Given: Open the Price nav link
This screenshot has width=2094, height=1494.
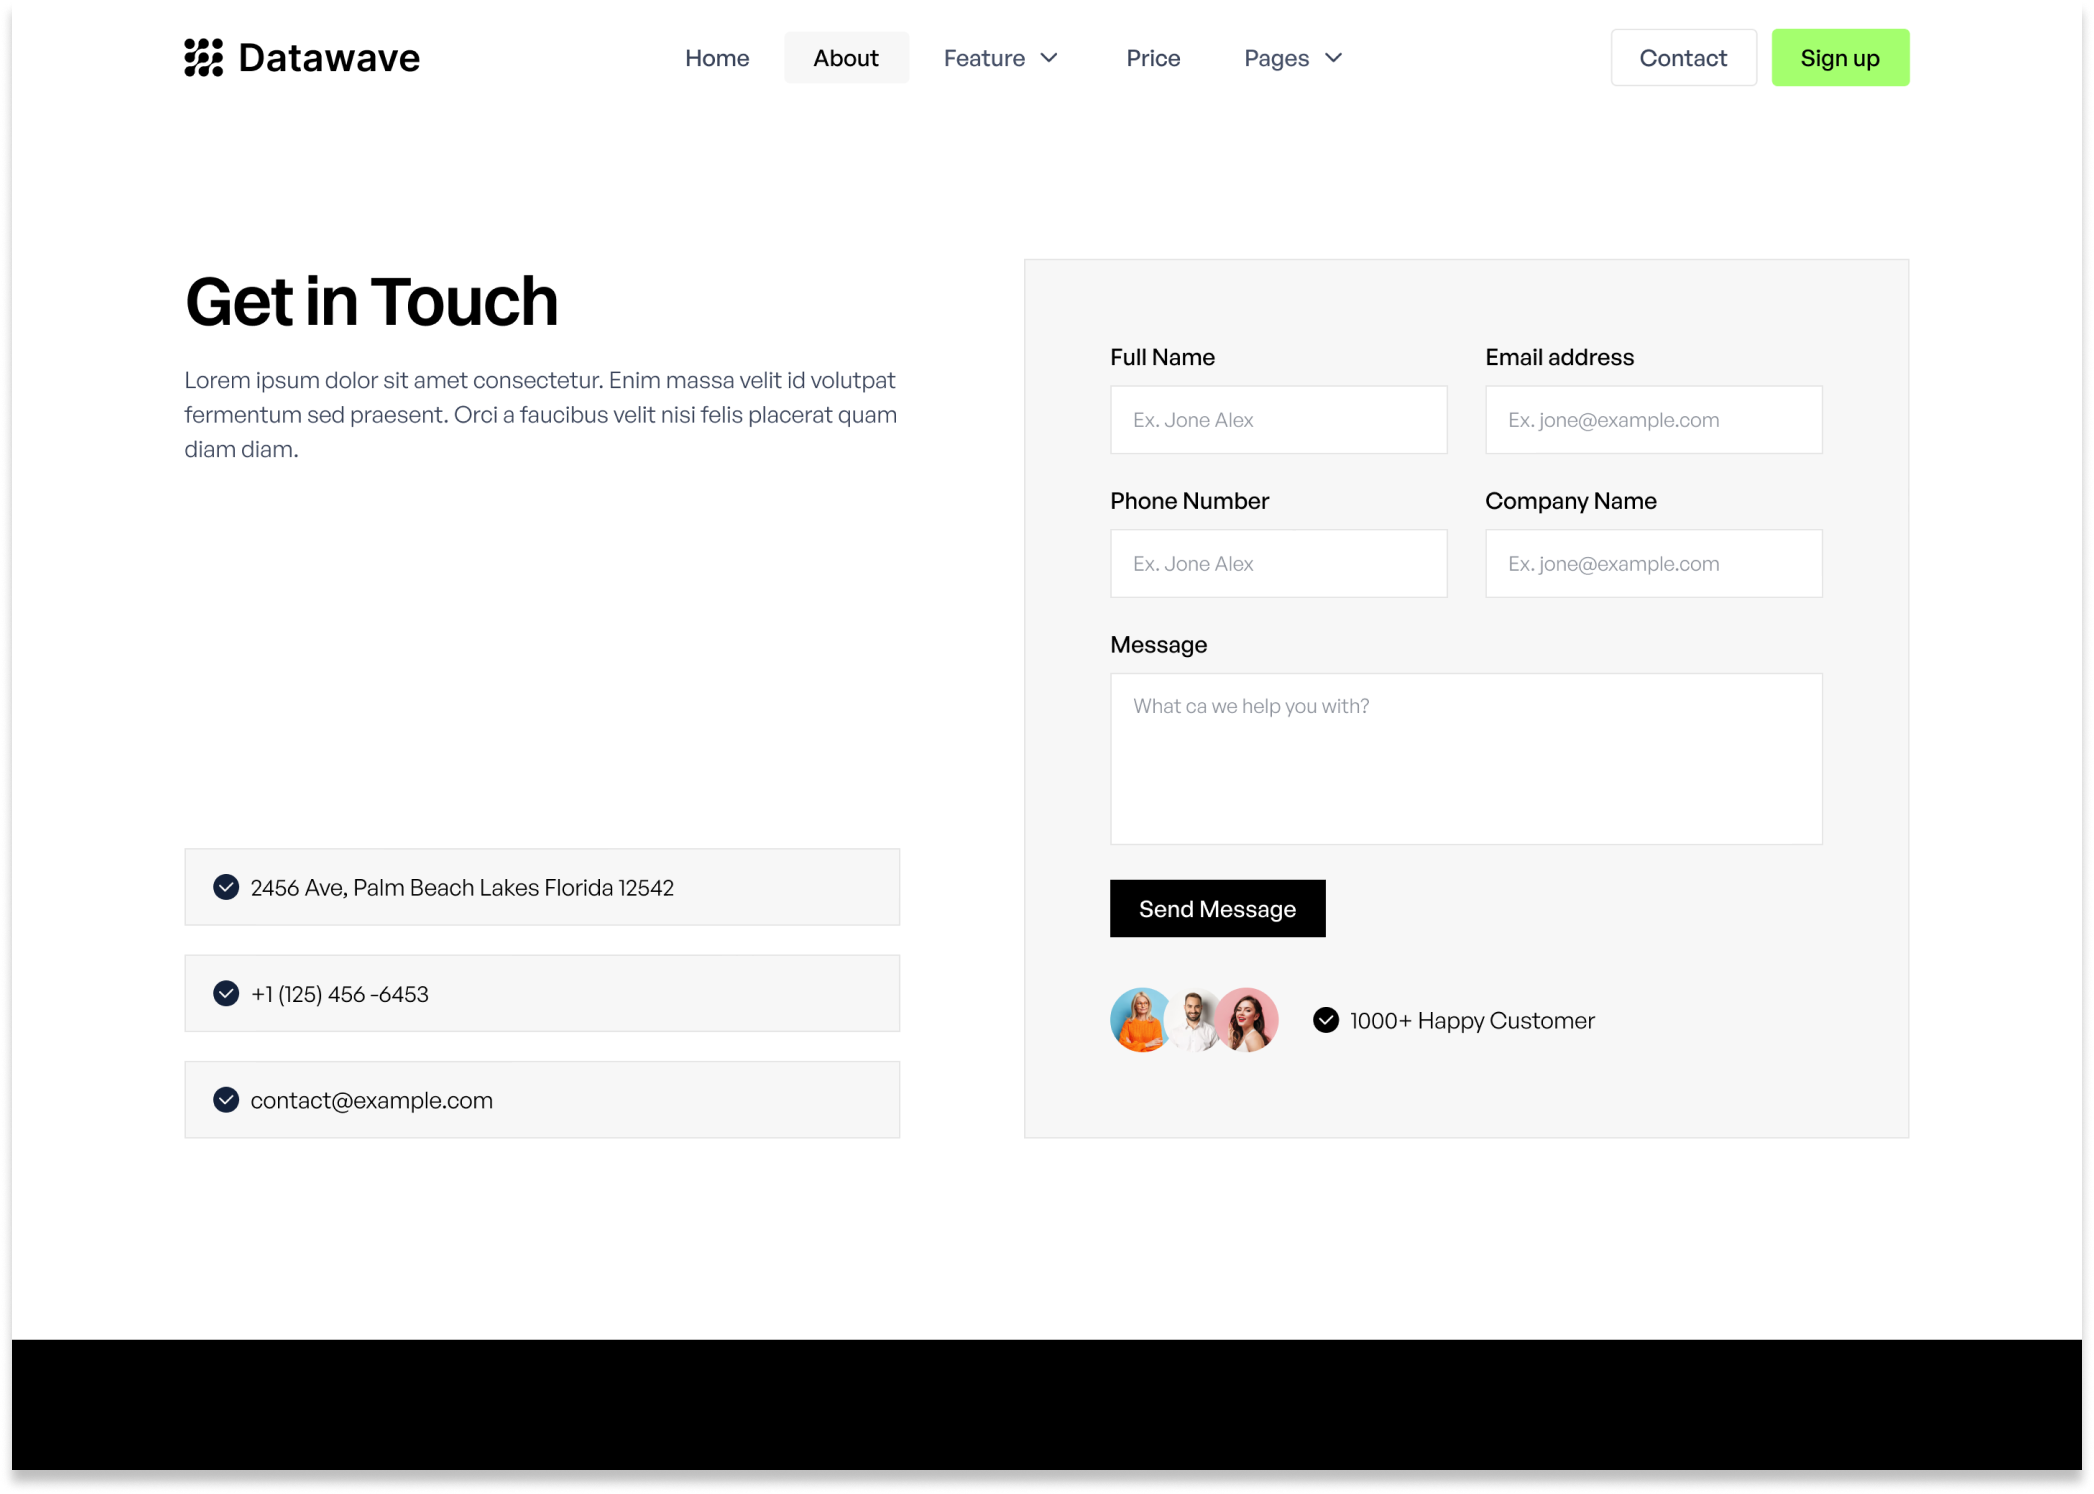Looking at the screenshot, I should point(1153,58).
